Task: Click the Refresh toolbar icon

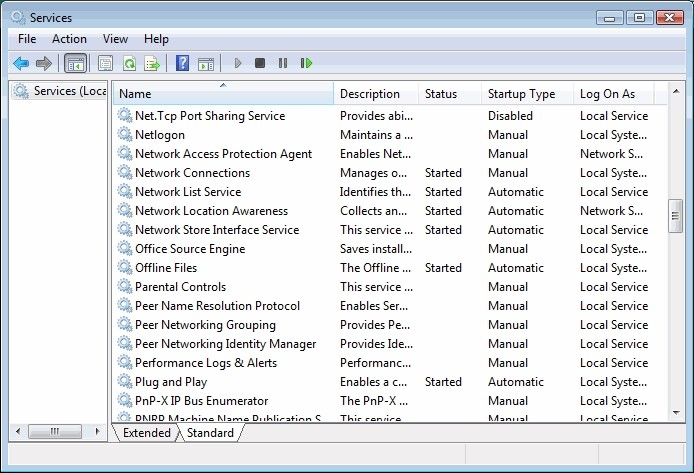Action: click(x=129, y=63)
